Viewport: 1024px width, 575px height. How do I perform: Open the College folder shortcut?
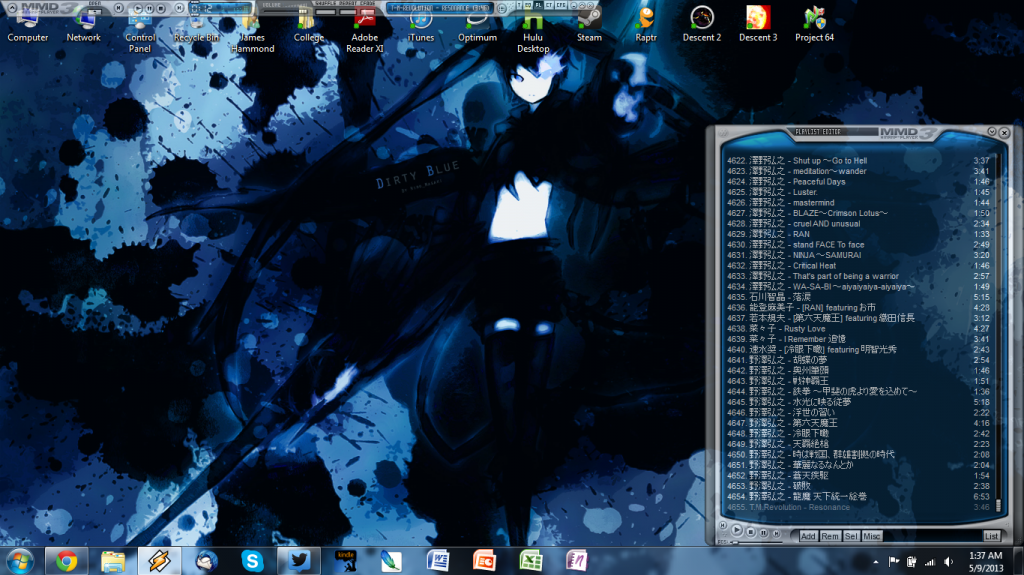308,25
